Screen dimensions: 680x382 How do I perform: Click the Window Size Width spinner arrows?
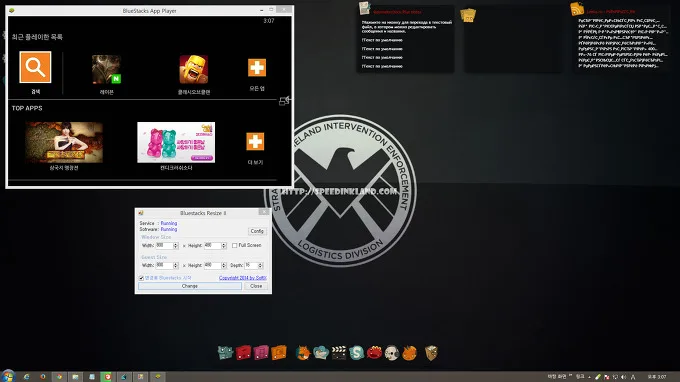point(176,245)
